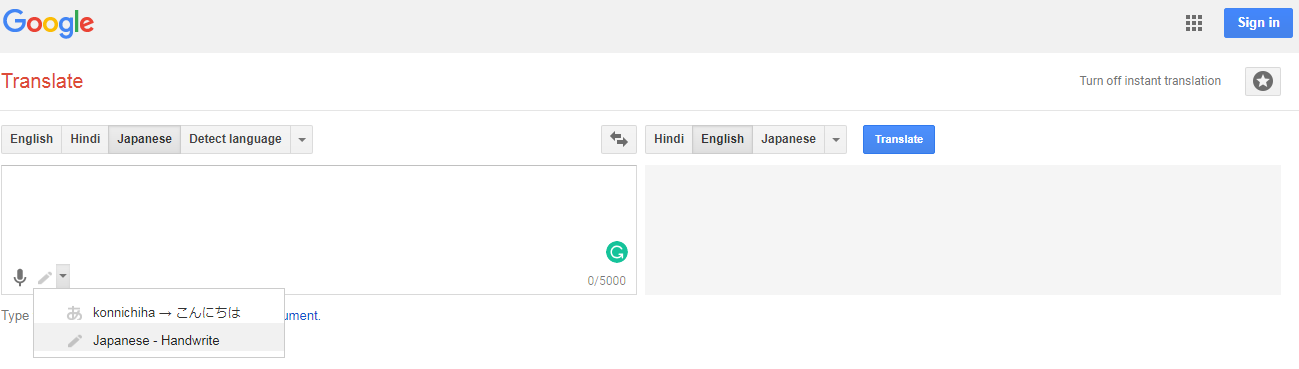
Task: Open the source language list dropdown
Action: click(x=302, y=139)
